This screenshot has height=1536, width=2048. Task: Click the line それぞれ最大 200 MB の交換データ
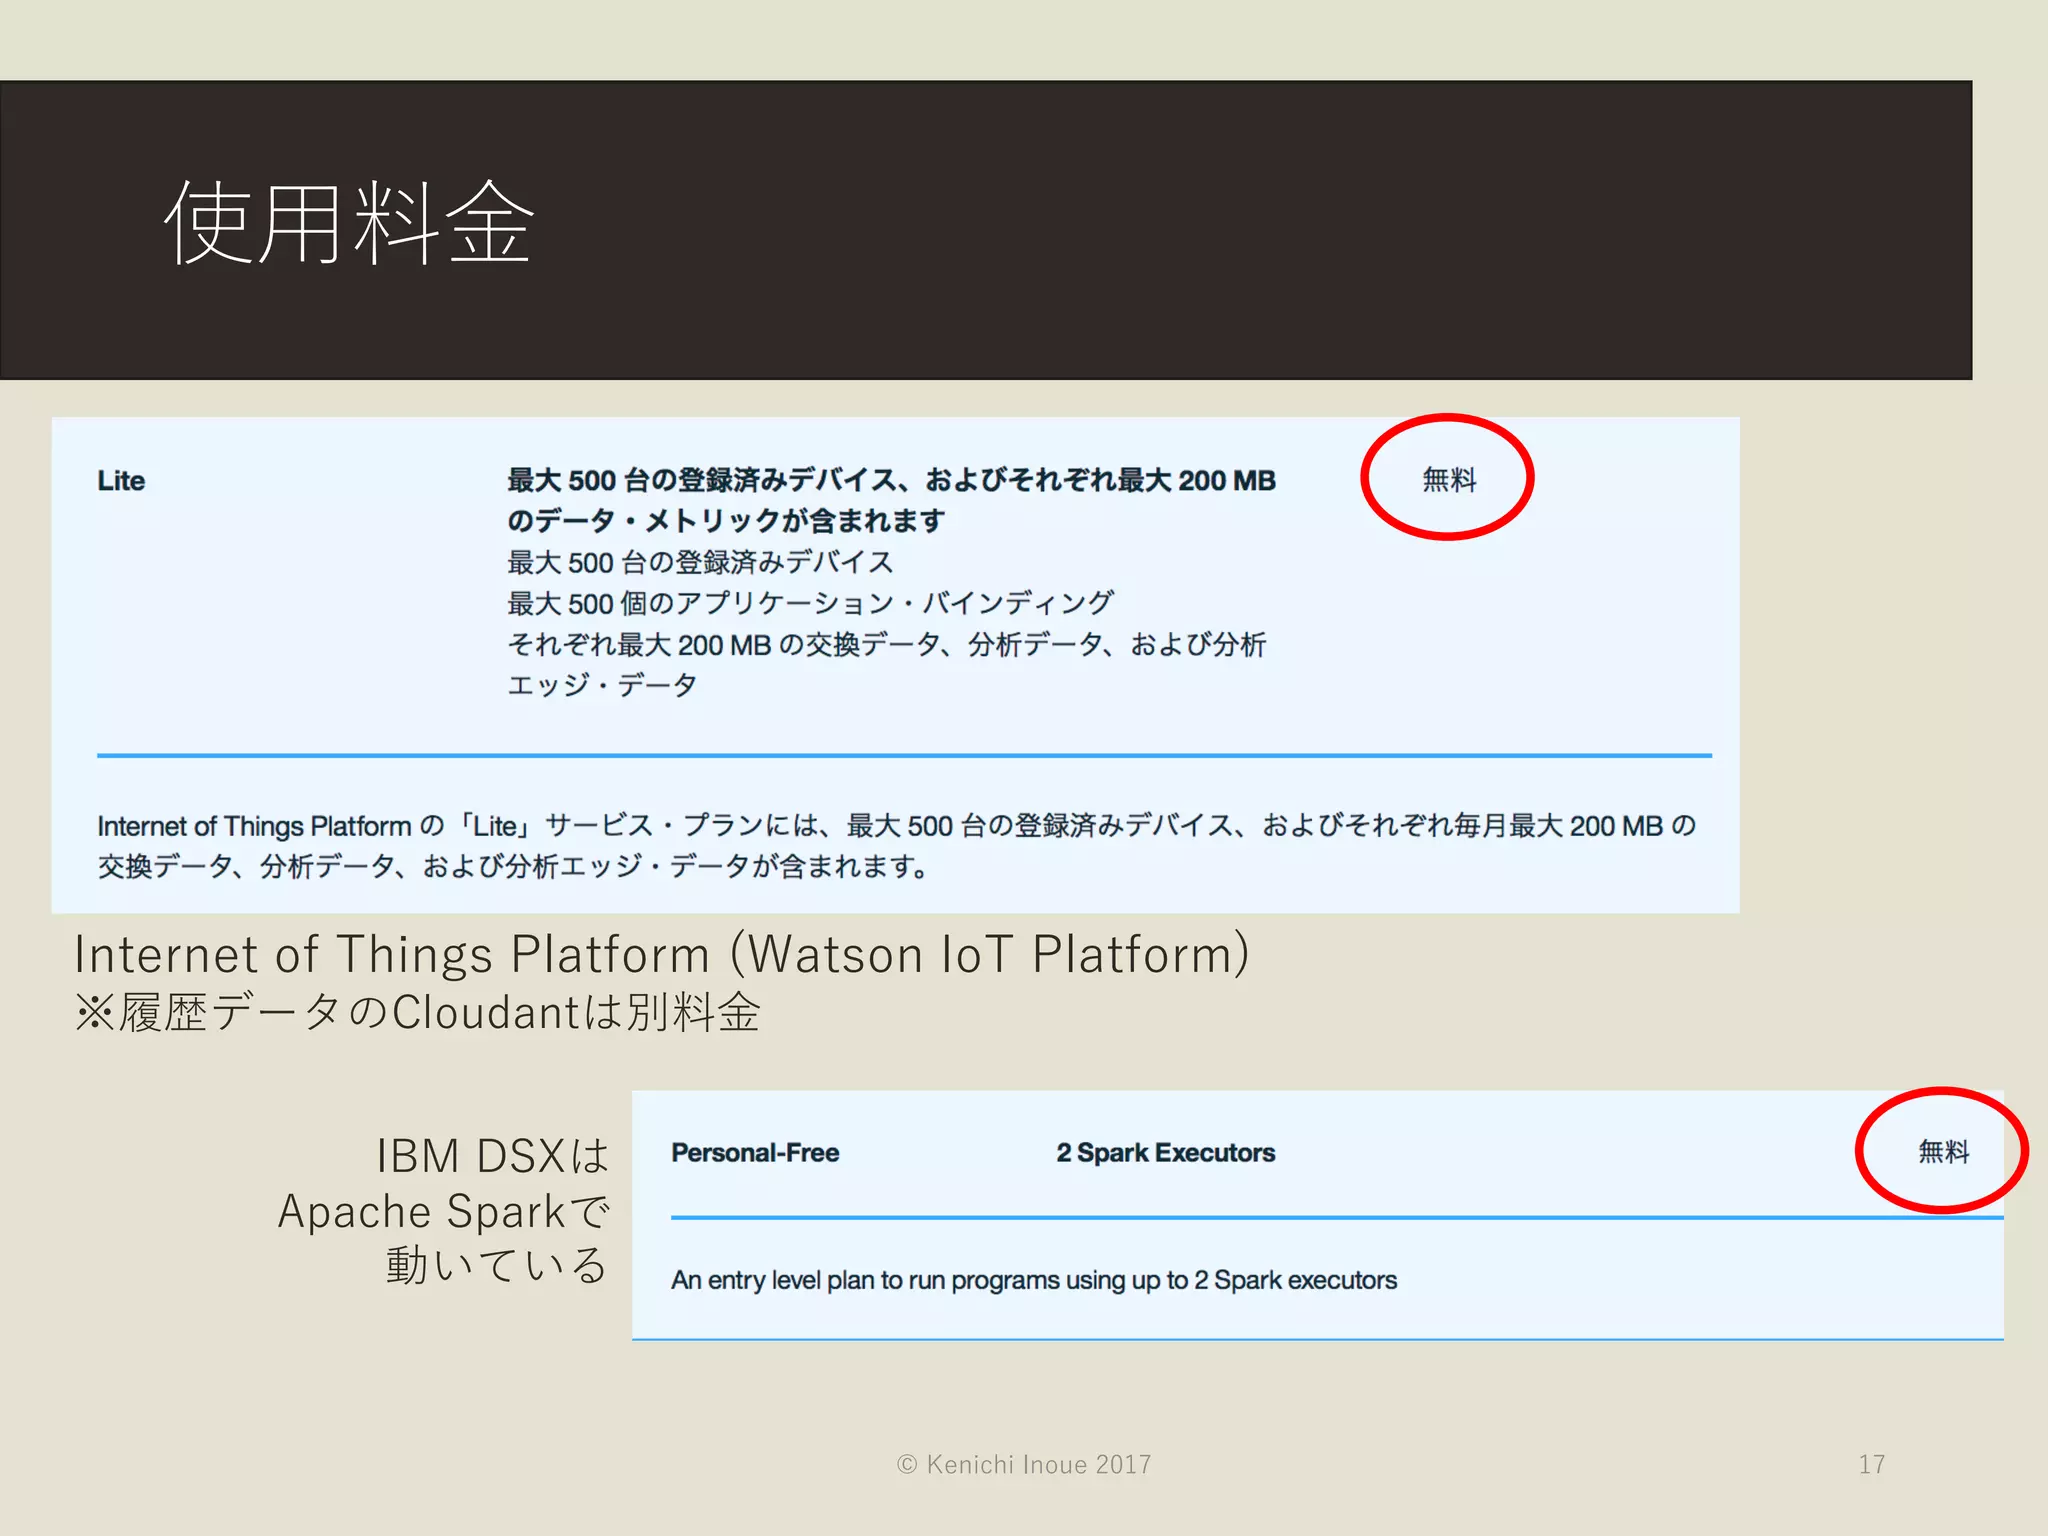(x=886, y=644)
